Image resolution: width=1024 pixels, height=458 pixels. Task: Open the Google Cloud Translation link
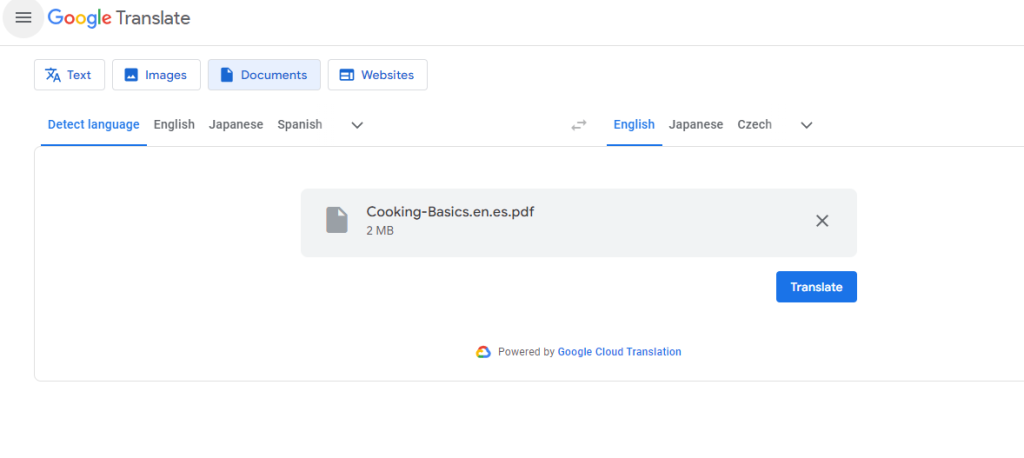[x=619, y=352]
